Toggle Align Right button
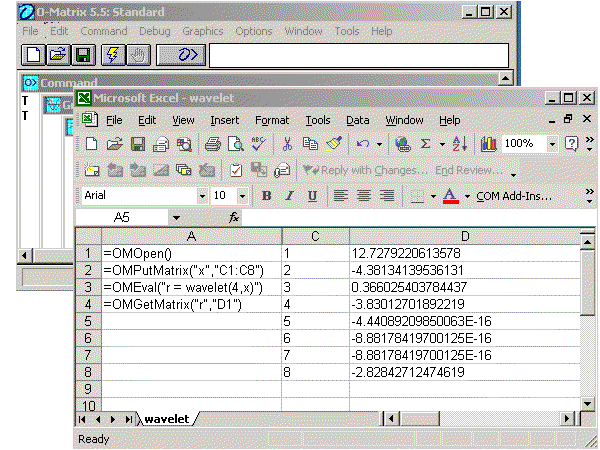This screenshot has width=600, height=450. [x=387, y=196]
